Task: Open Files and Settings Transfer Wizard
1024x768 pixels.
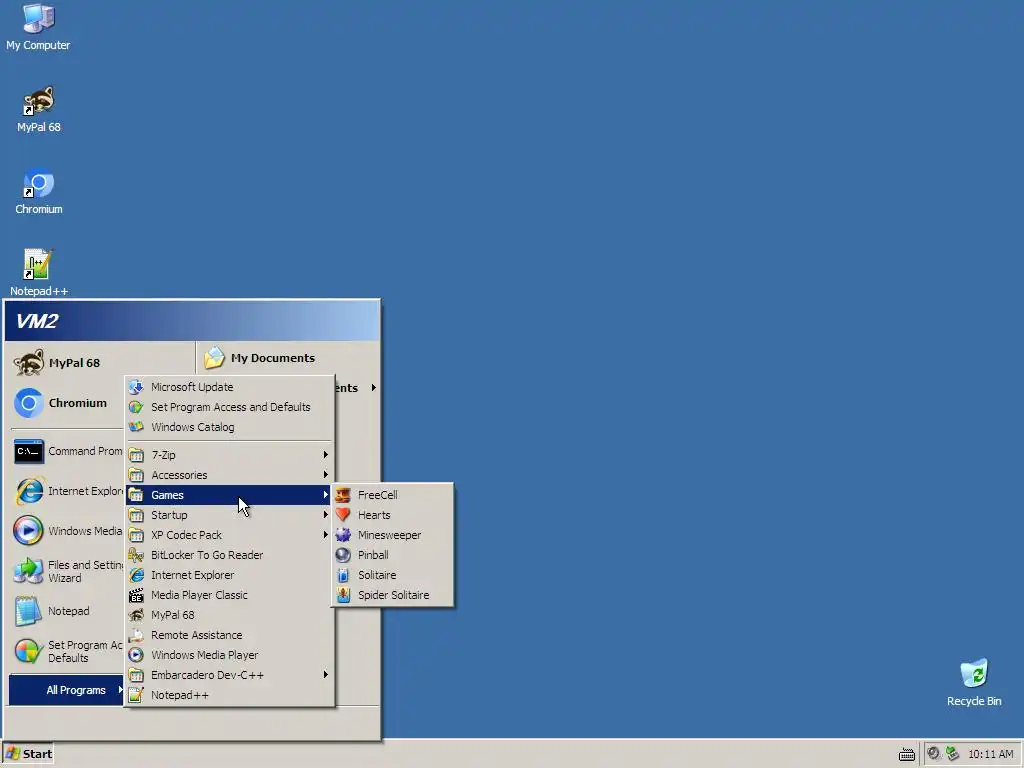Action: click(67, 571)
